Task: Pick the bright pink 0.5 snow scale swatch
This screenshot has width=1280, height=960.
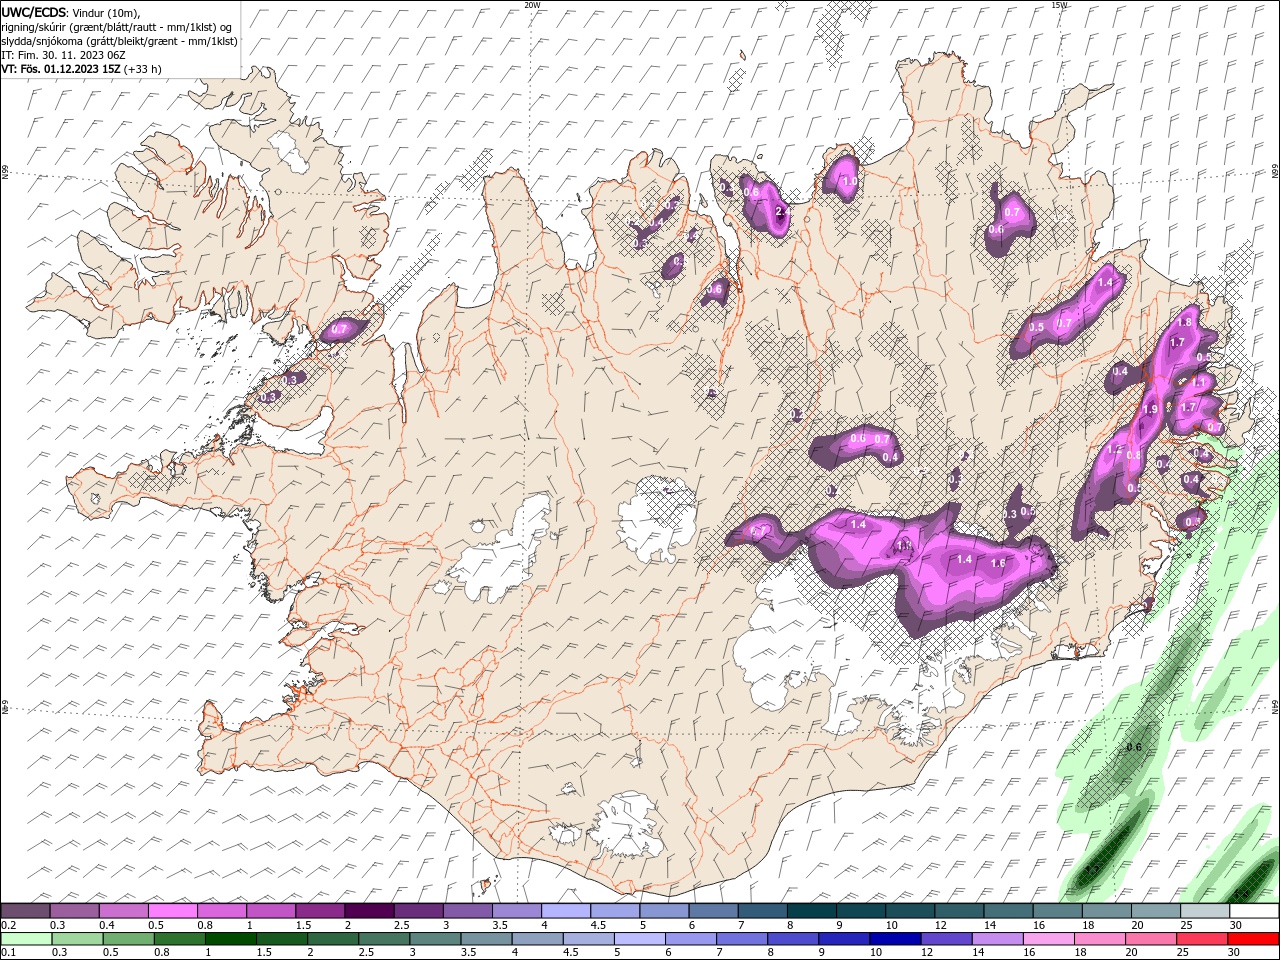Action: tap(172, 911)
